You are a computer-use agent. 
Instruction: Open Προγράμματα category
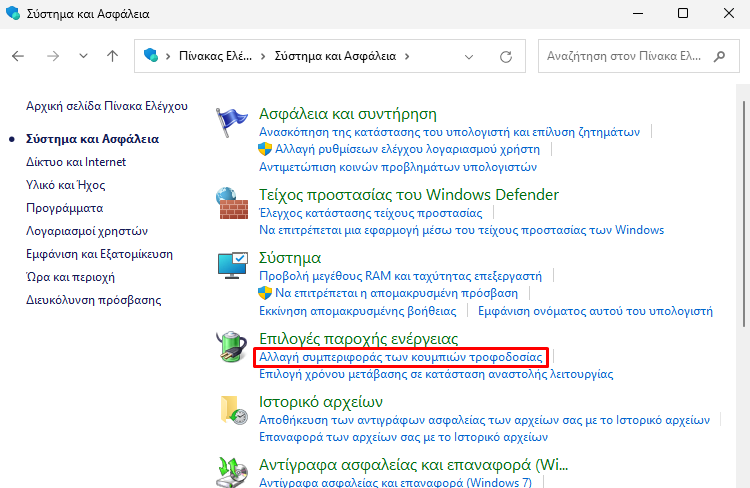(x=65, y=208)
